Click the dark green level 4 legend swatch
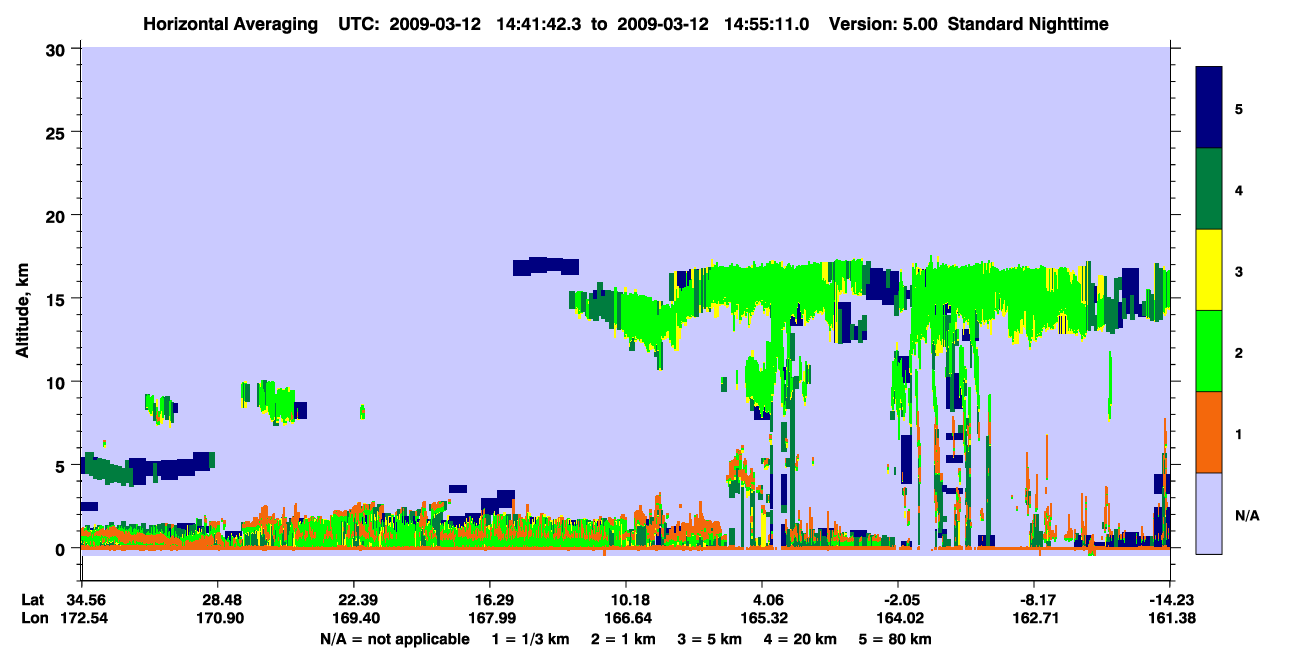The height and width of the screenshot is (667, 1300). (x=1209, y=189)
